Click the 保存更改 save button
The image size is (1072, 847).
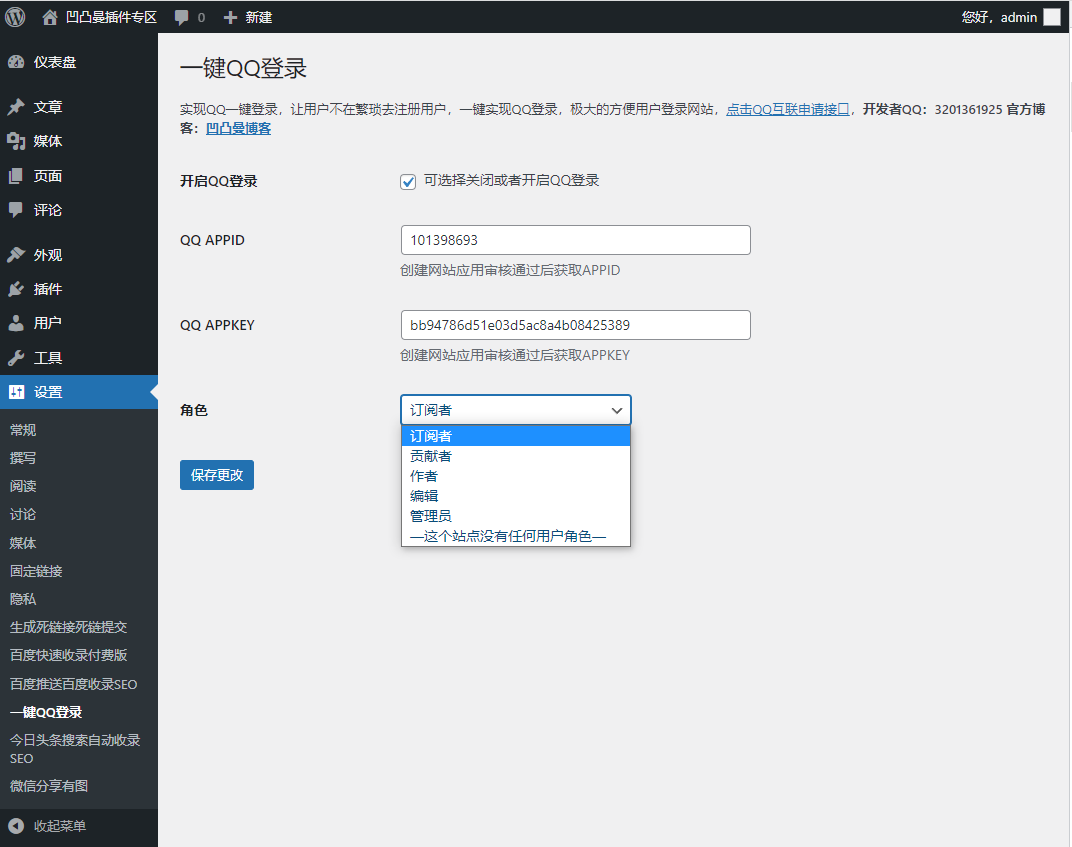click(216, 475)
